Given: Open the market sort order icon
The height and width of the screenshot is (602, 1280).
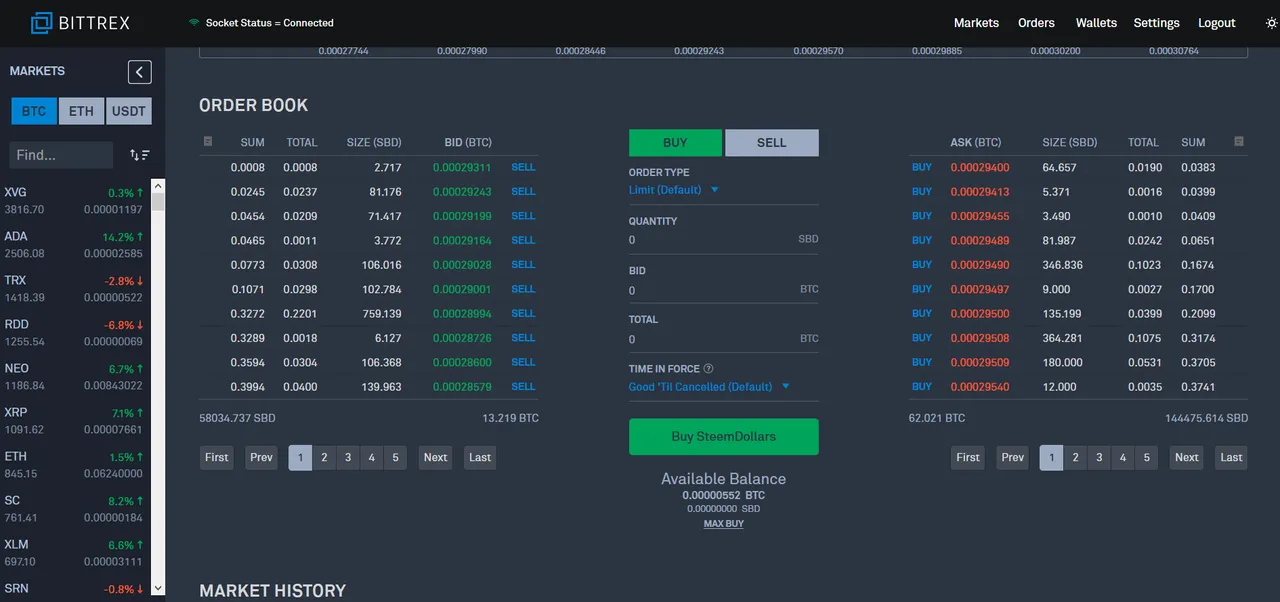Looking at the screenshot, I should pos(140,155).
